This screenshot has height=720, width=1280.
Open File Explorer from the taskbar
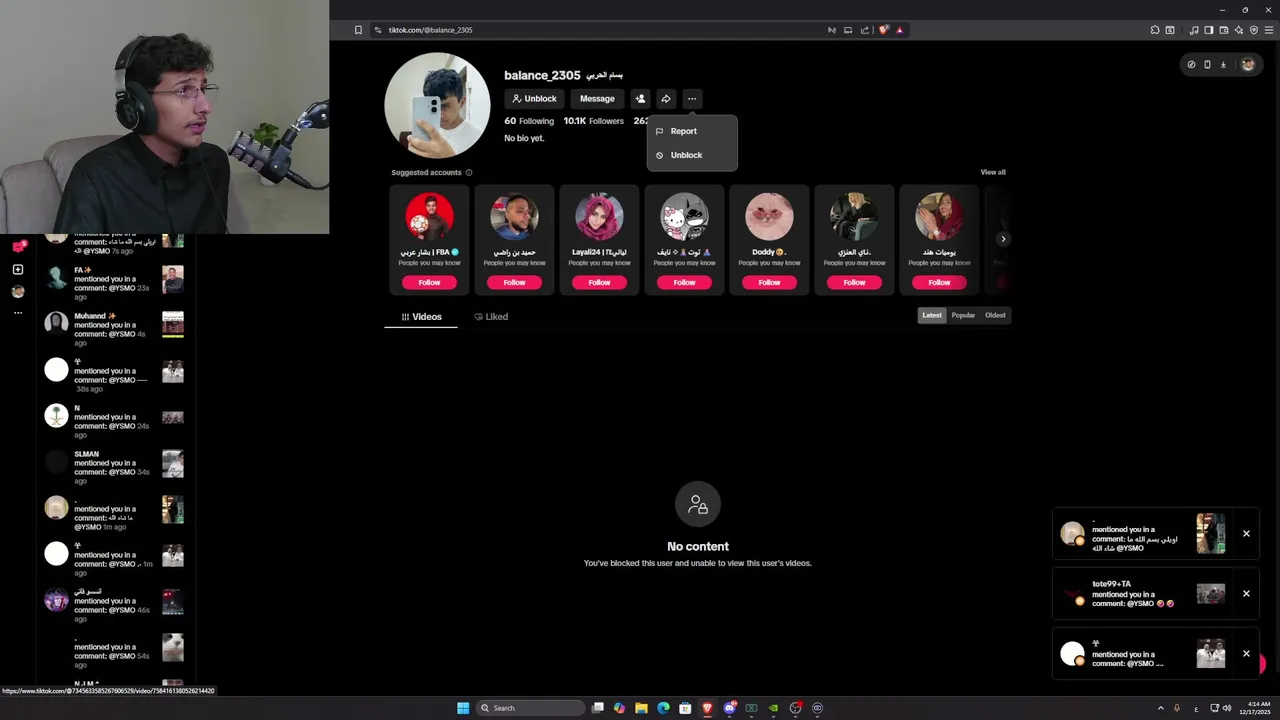[641, 708]
